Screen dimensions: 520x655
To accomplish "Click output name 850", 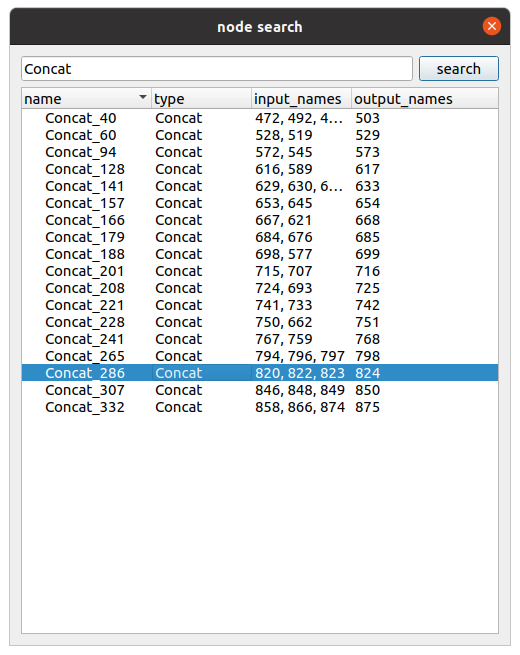I will [x=368, y=390].
